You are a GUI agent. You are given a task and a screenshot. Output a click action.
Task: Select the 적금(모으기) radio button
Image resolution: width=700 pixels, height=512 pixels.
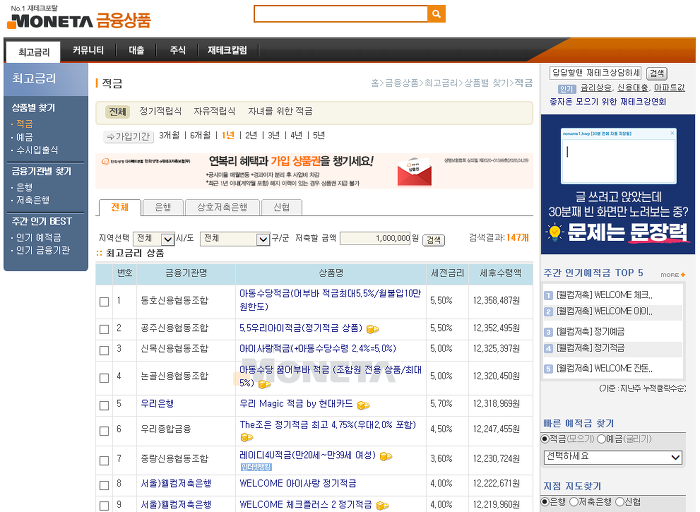pos(545,439)
